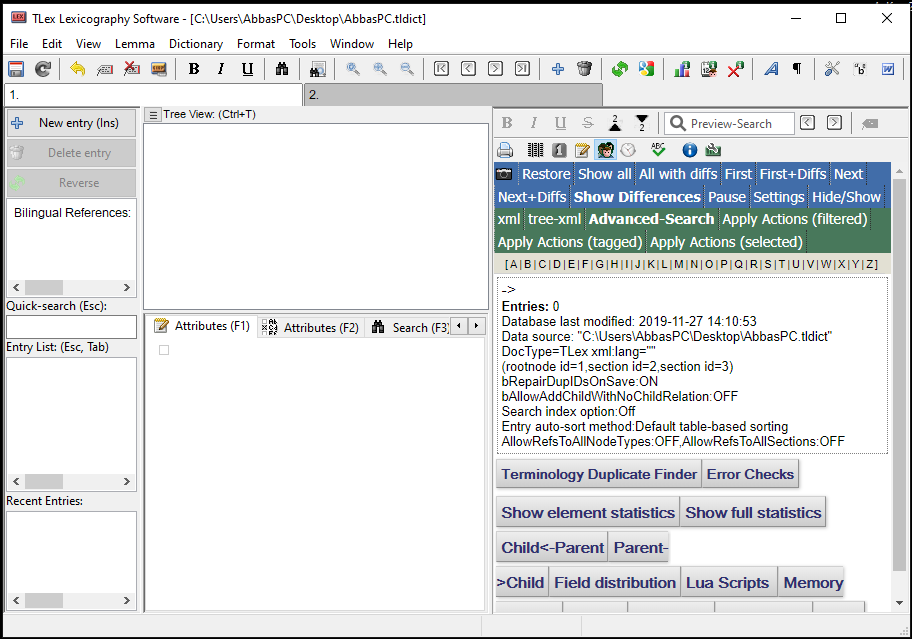Click the Entry List scroll-right arrow
This screenshot has width=912, height=639.
(127, 482)
